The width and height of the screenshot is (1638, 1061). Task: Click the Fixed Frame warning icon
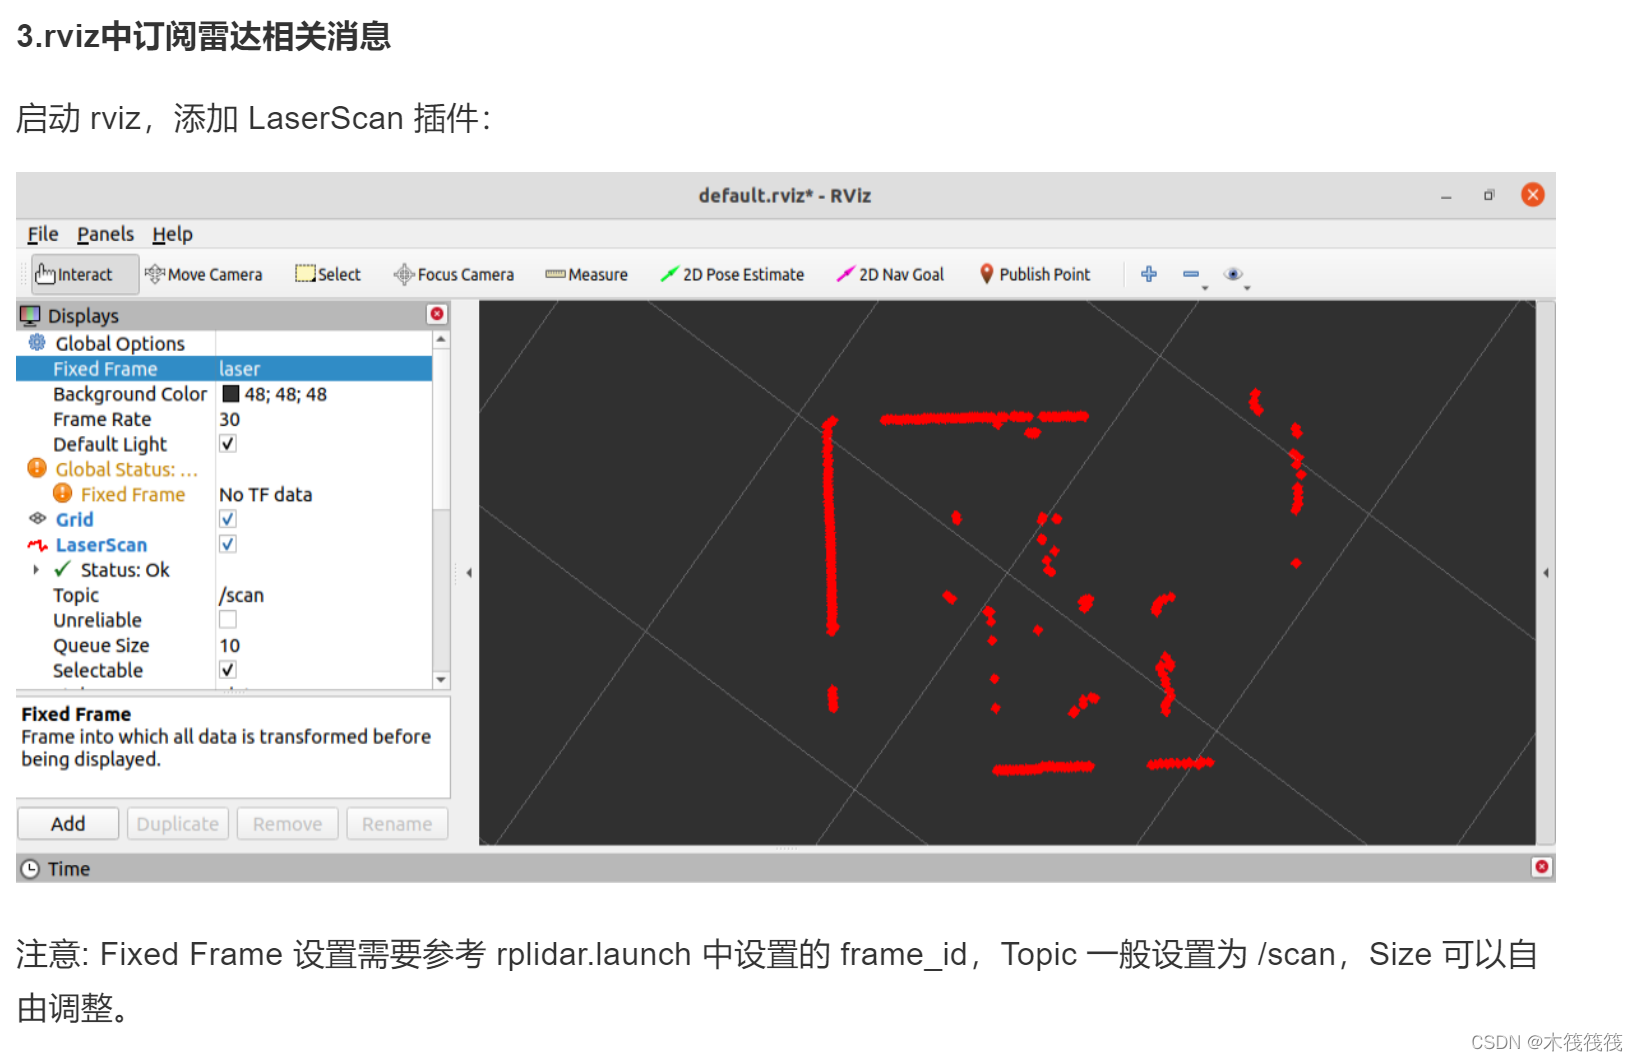(62, 493)
